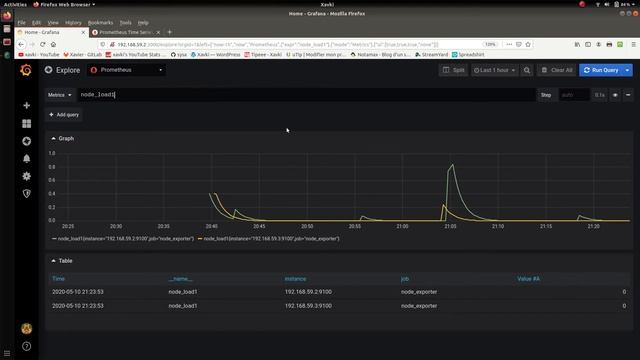Viewport: 640px width, 360px height.
Task: Open Firefox from Ubuntu dock
Action: tap(7, 16)
